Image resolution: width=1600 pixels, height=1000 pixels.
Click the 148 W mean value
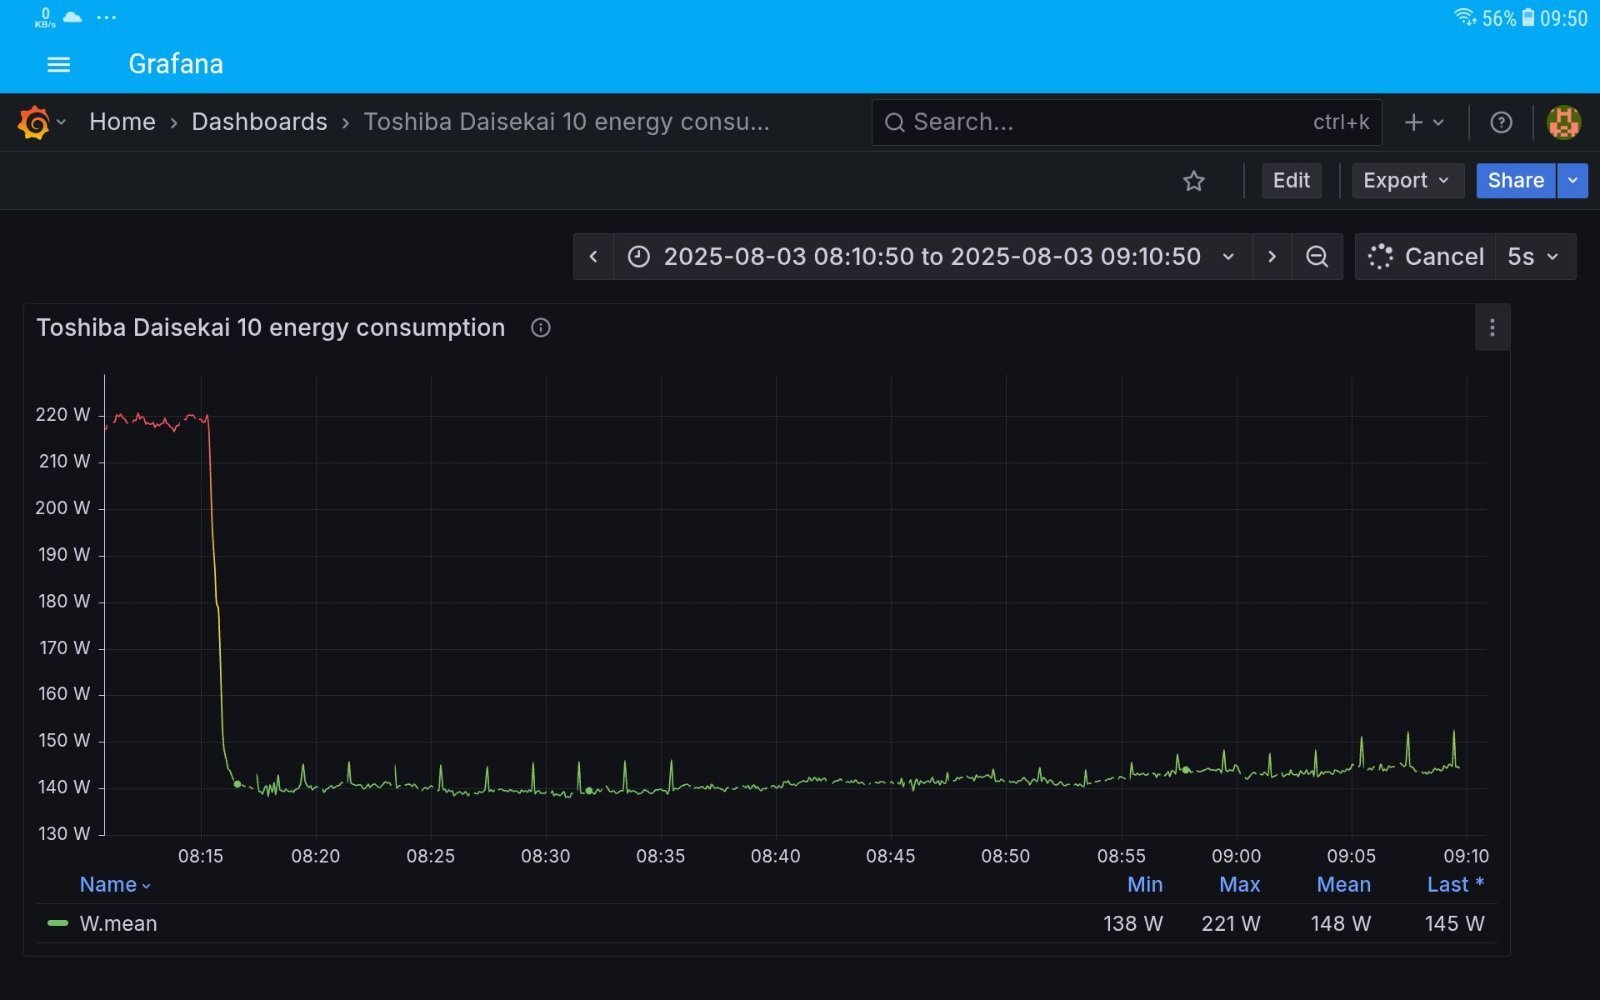(x=1341, y=924)
